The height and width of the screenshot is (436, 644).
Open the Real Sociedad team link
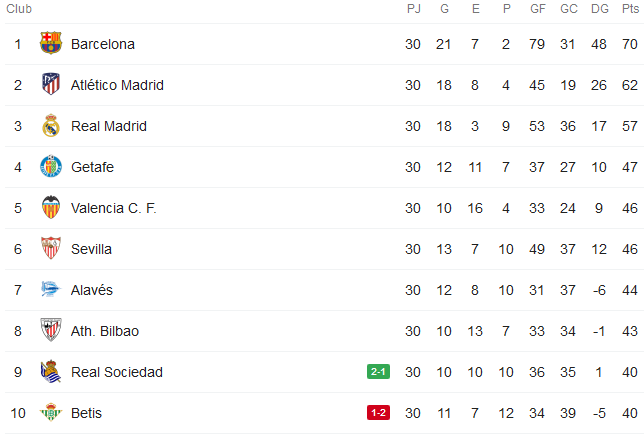(117, 372)
